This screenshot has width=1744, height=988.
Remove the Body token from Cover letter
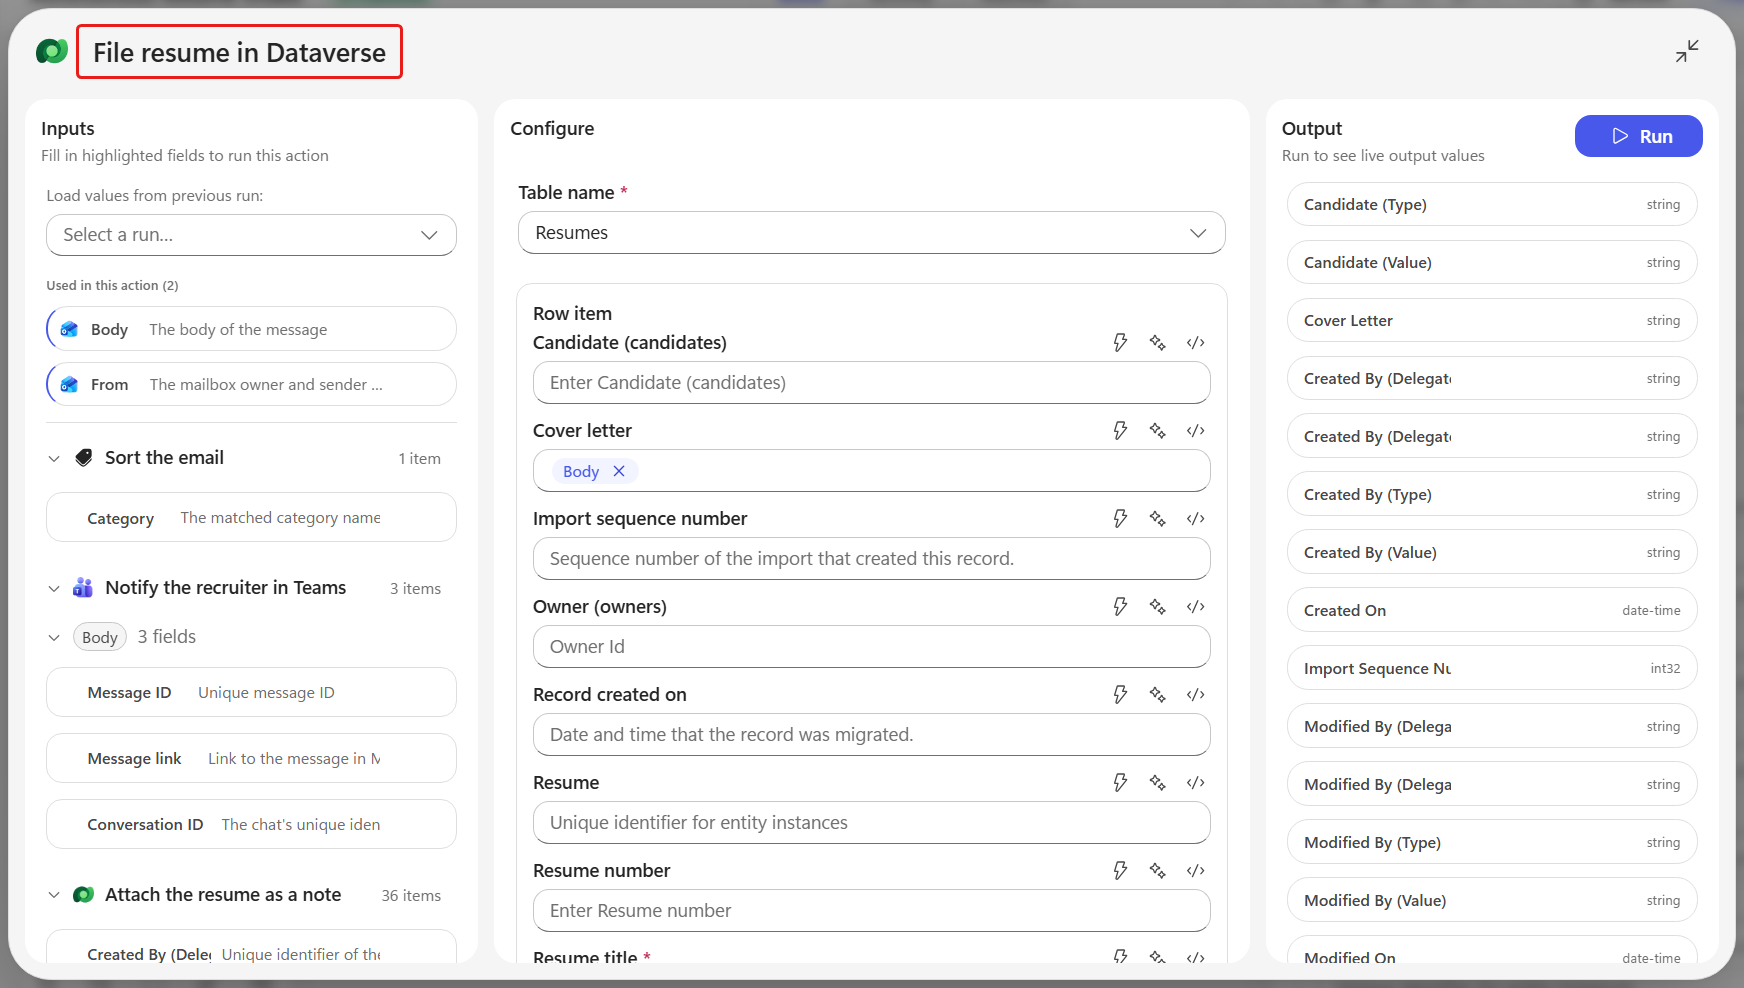619,471
